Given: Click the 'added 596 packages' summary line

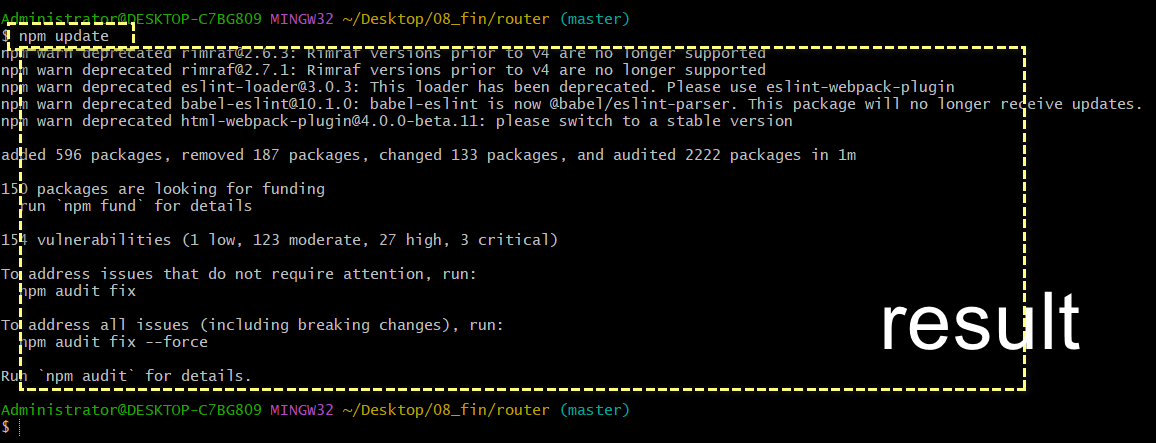Looking at the screenshot, I should point(428,155).
